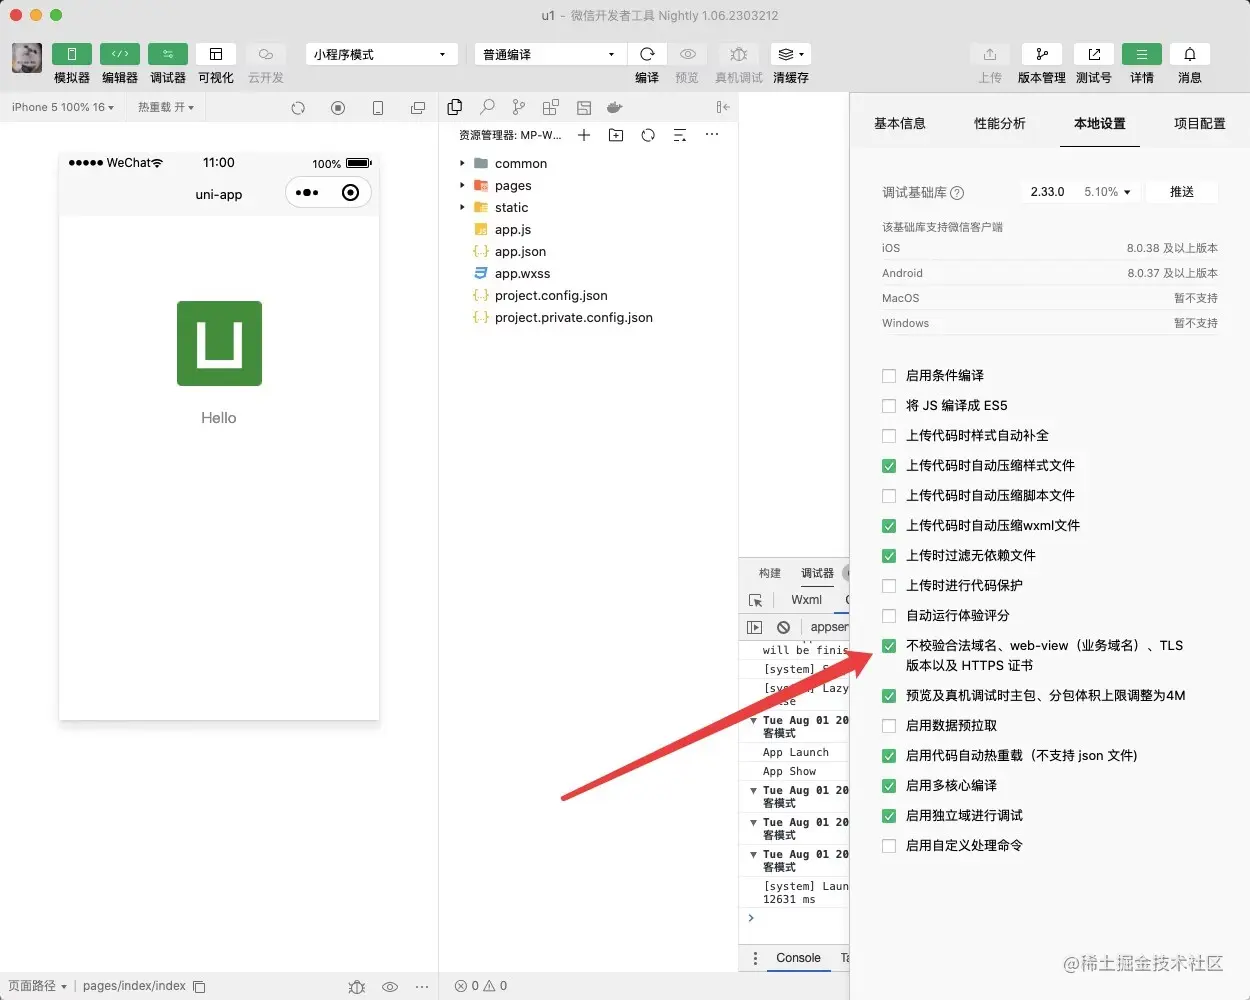Check 上传代码时自动压缩脚本文件
The width and height of the screenshot is (1250, 1000).
click(889, 496)
